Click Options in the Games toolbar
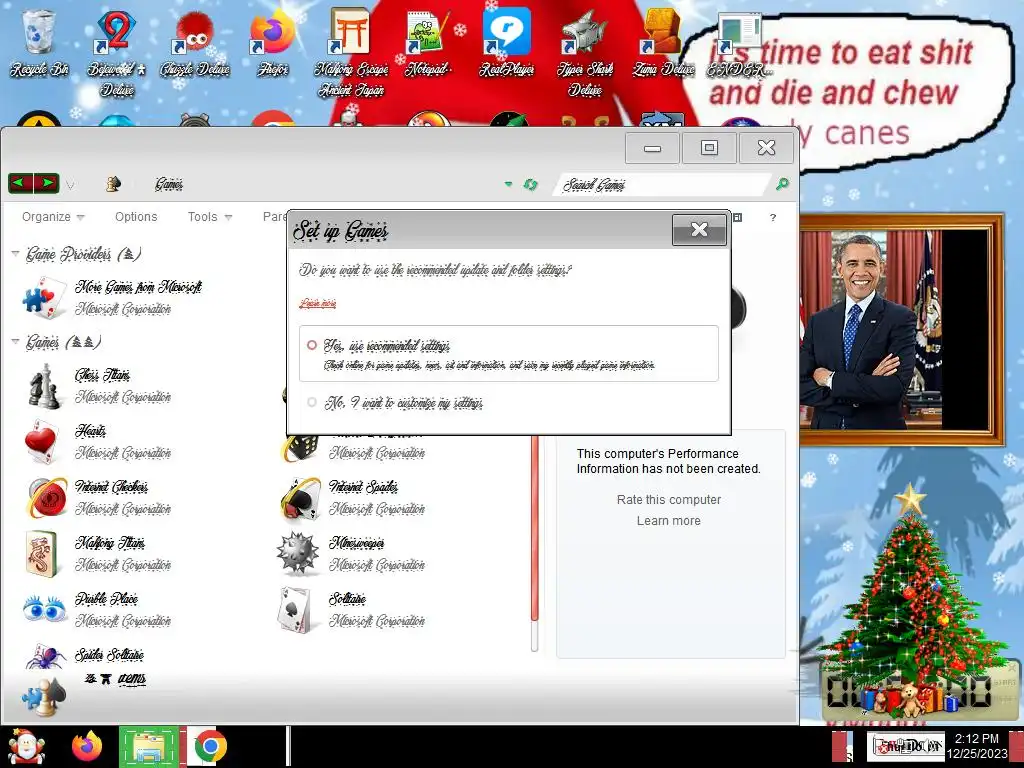1024x768 pixels. pyautogui.click(x=136, y=217)
